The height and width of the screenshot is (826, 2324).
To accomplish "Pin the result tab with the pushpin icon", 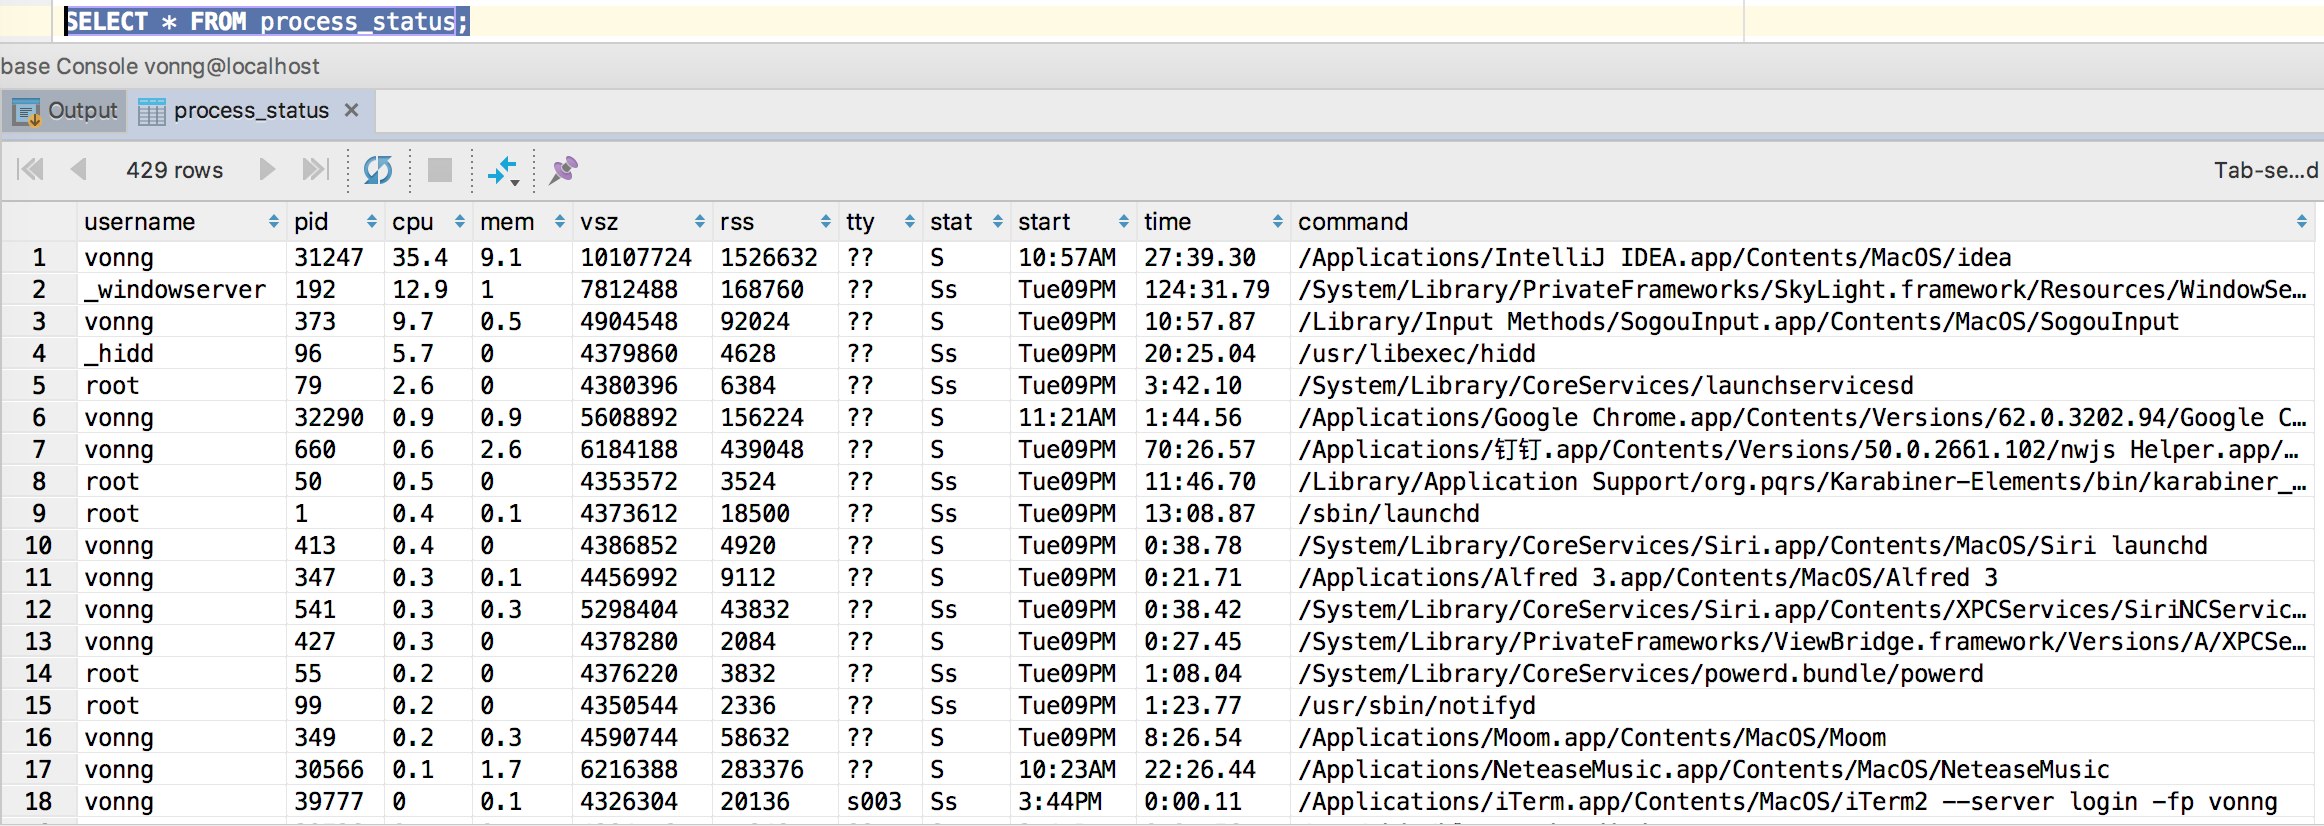I will tap(563, 170).
